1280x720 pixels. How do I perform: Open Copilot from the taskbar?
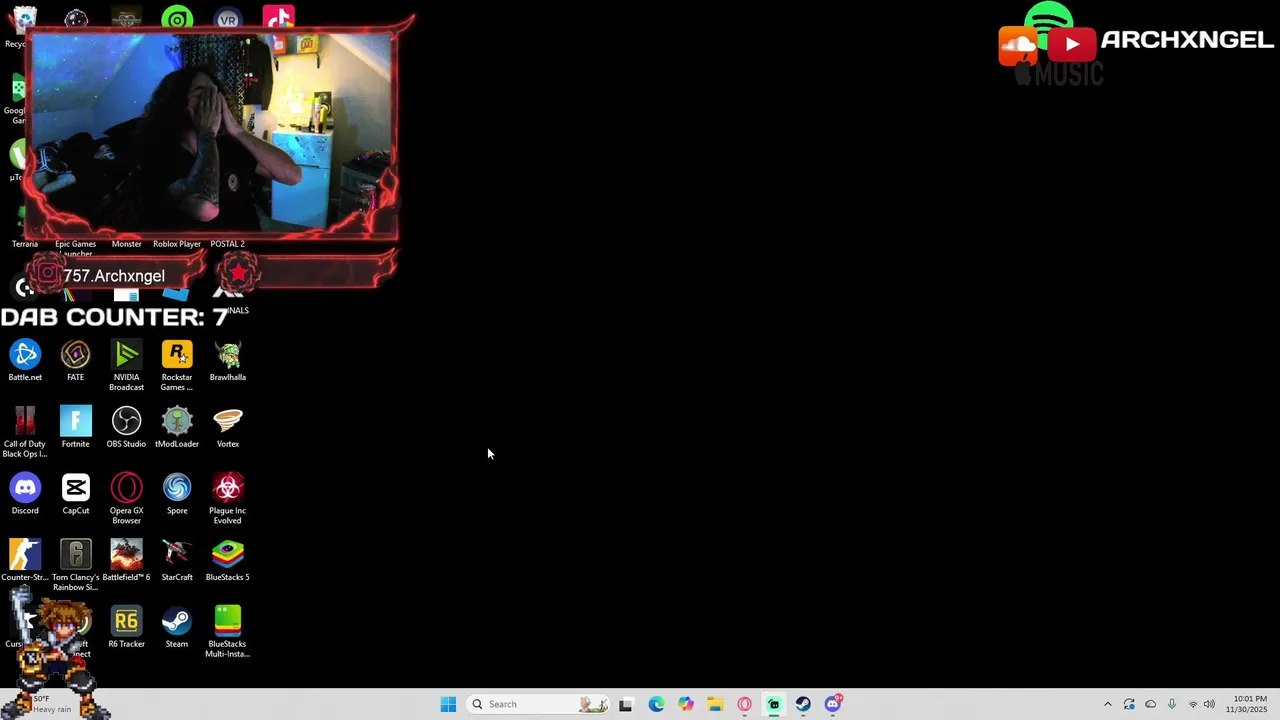tap(685, 704)
